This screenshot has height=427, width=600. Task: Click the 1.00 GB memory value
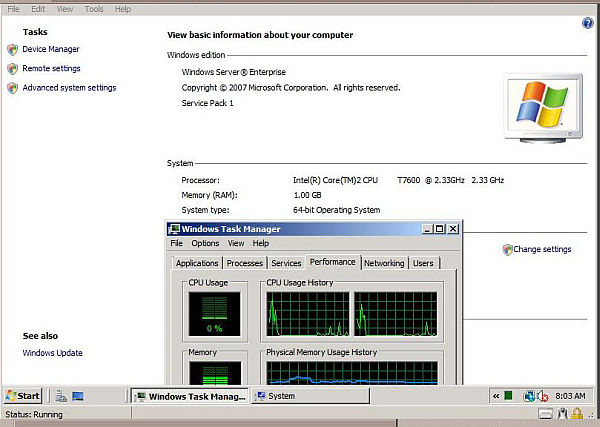click(x=307, y=195)
